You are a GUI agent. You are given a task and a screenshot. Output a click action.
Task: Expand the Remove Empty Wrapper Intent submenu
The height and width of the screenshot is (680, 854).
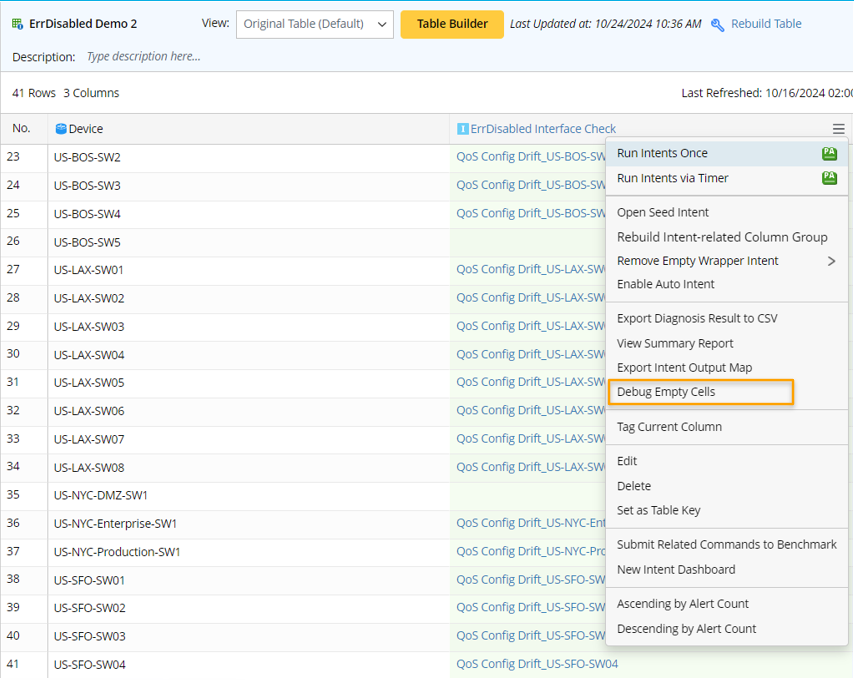(x=831, y=261)
